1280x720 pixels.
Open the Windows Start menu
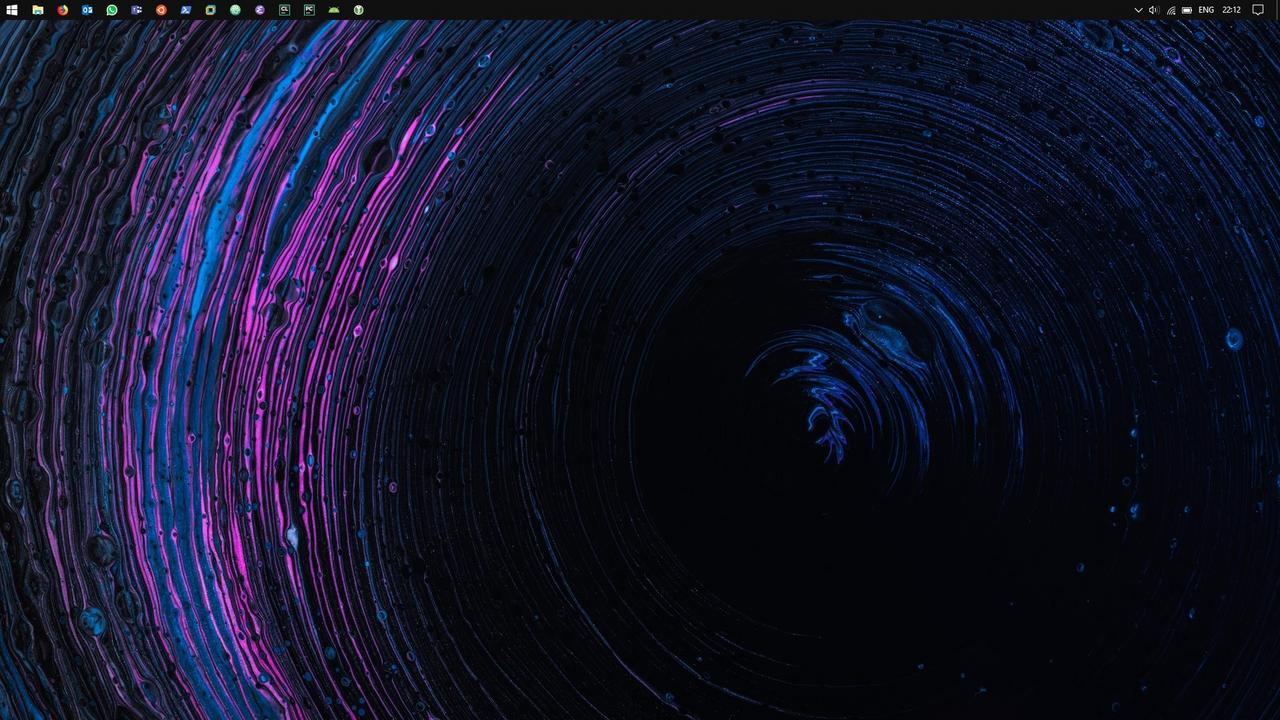(12, 10)
